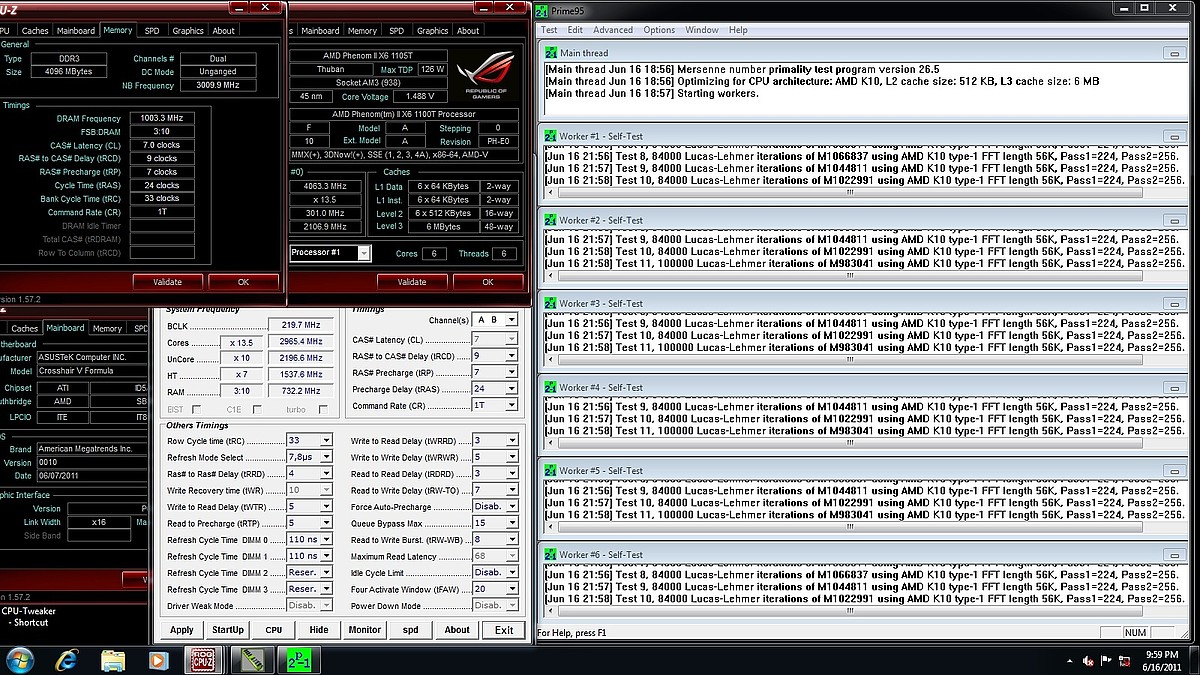The image size is (1200, 675).
Task: Open Prime95 Help menu
Action: (x=738, y=30)
